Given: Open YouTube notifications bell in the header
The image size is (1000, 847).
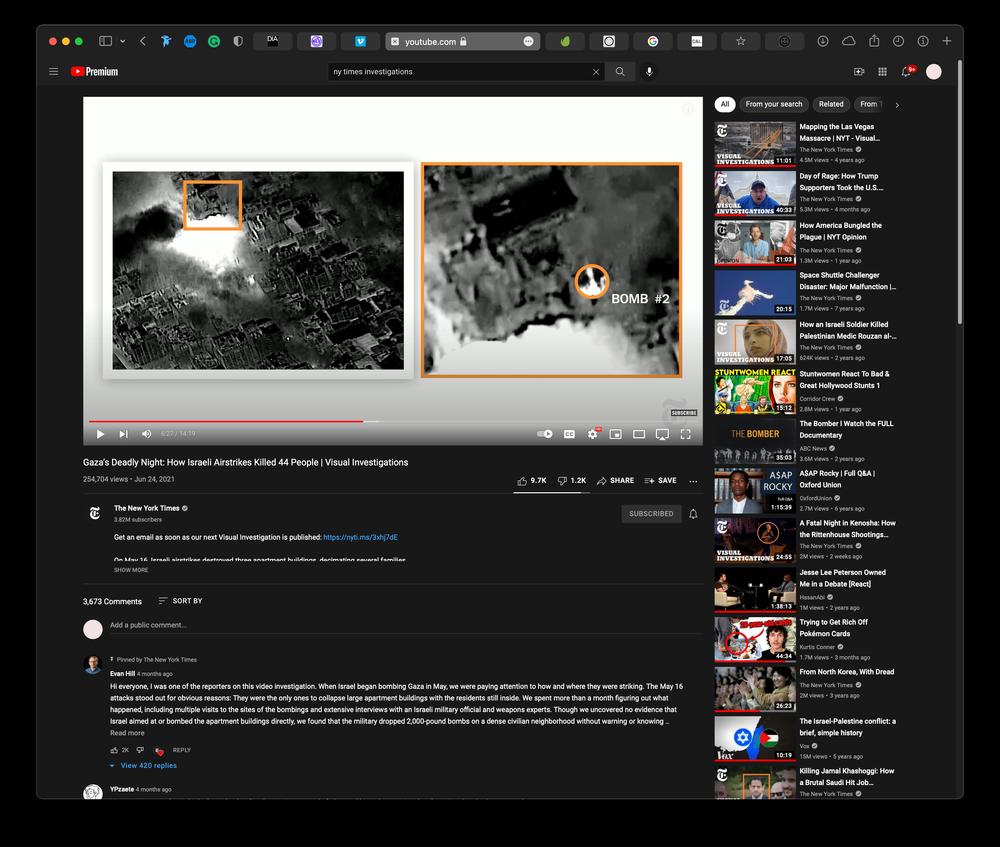Looking at the screenshot, I should (x=907, y=71).
